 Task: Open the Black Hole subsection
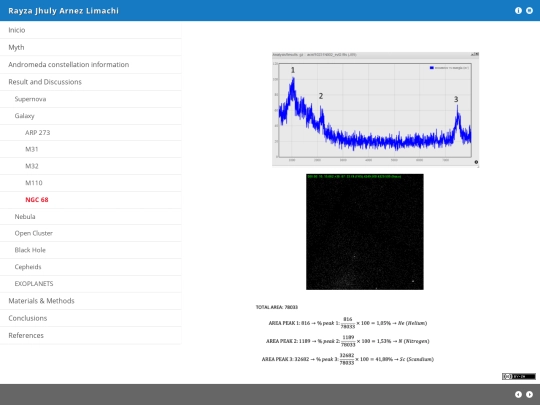pos(91,250)
